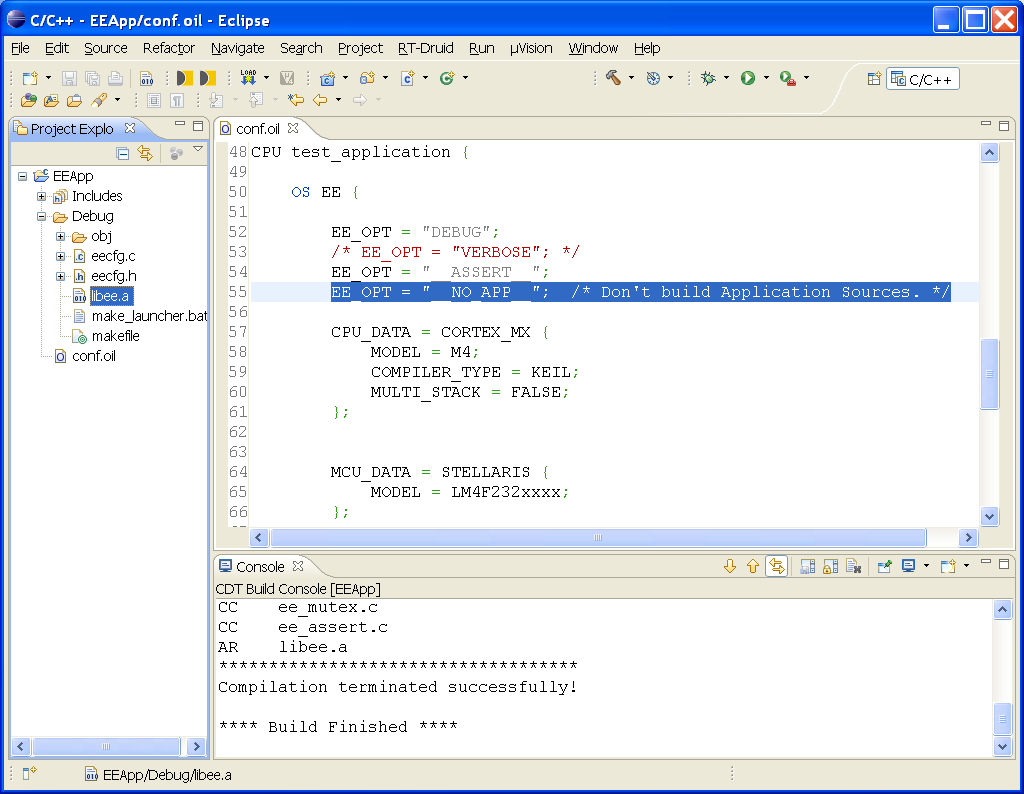Collapse the Debug folder tree node
Screen dimensions: 1024x794
(41, 216)
